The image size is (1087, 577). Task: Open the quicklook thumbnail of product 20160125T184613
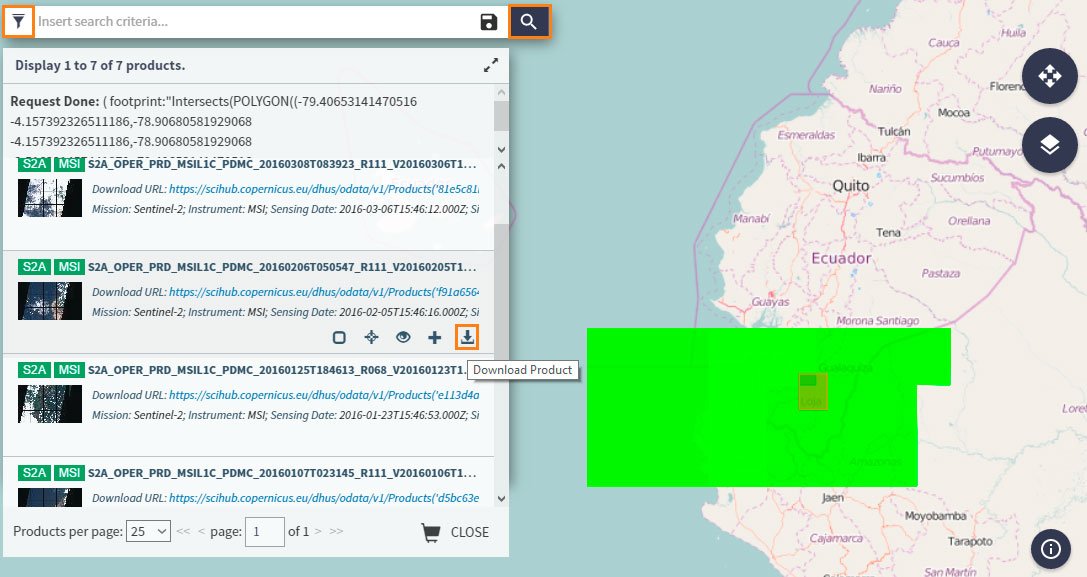[50, 404]
